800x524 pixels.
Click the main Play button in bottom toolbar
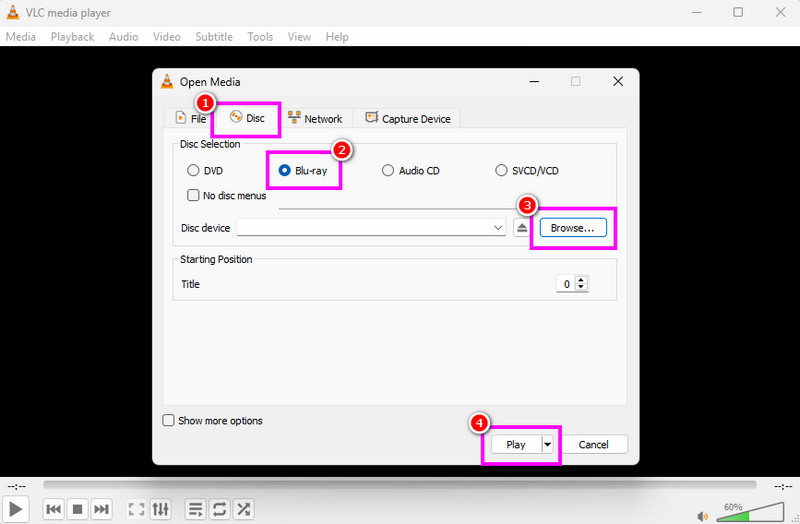17,509
